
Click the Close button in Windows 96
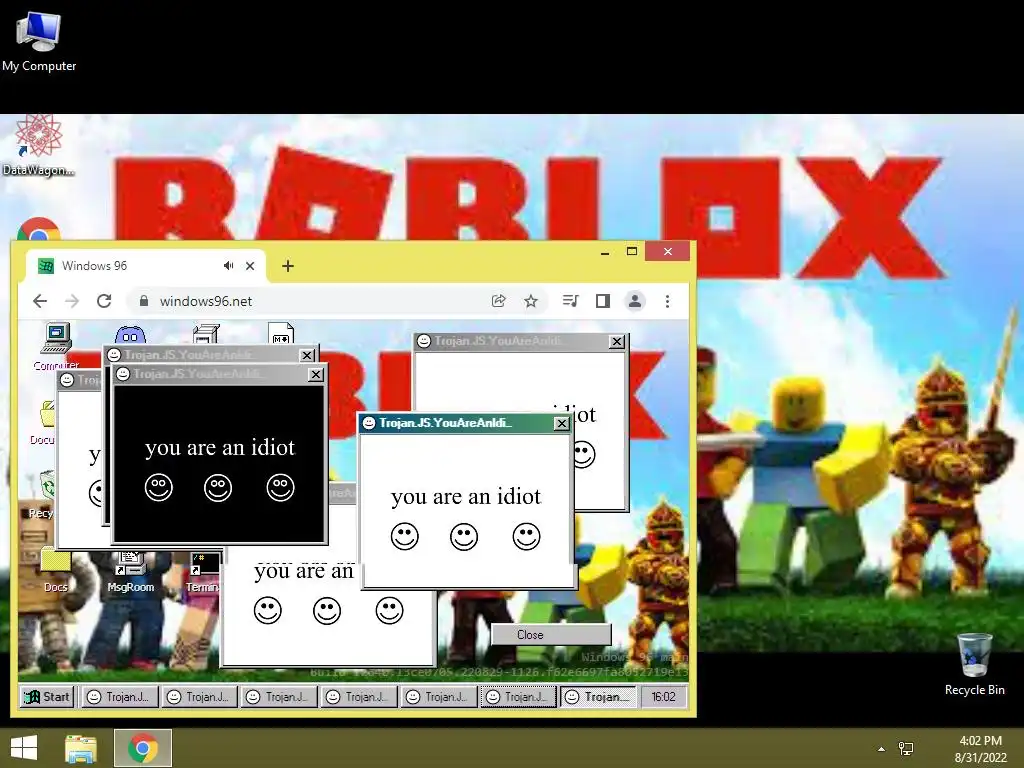[551, 635]
